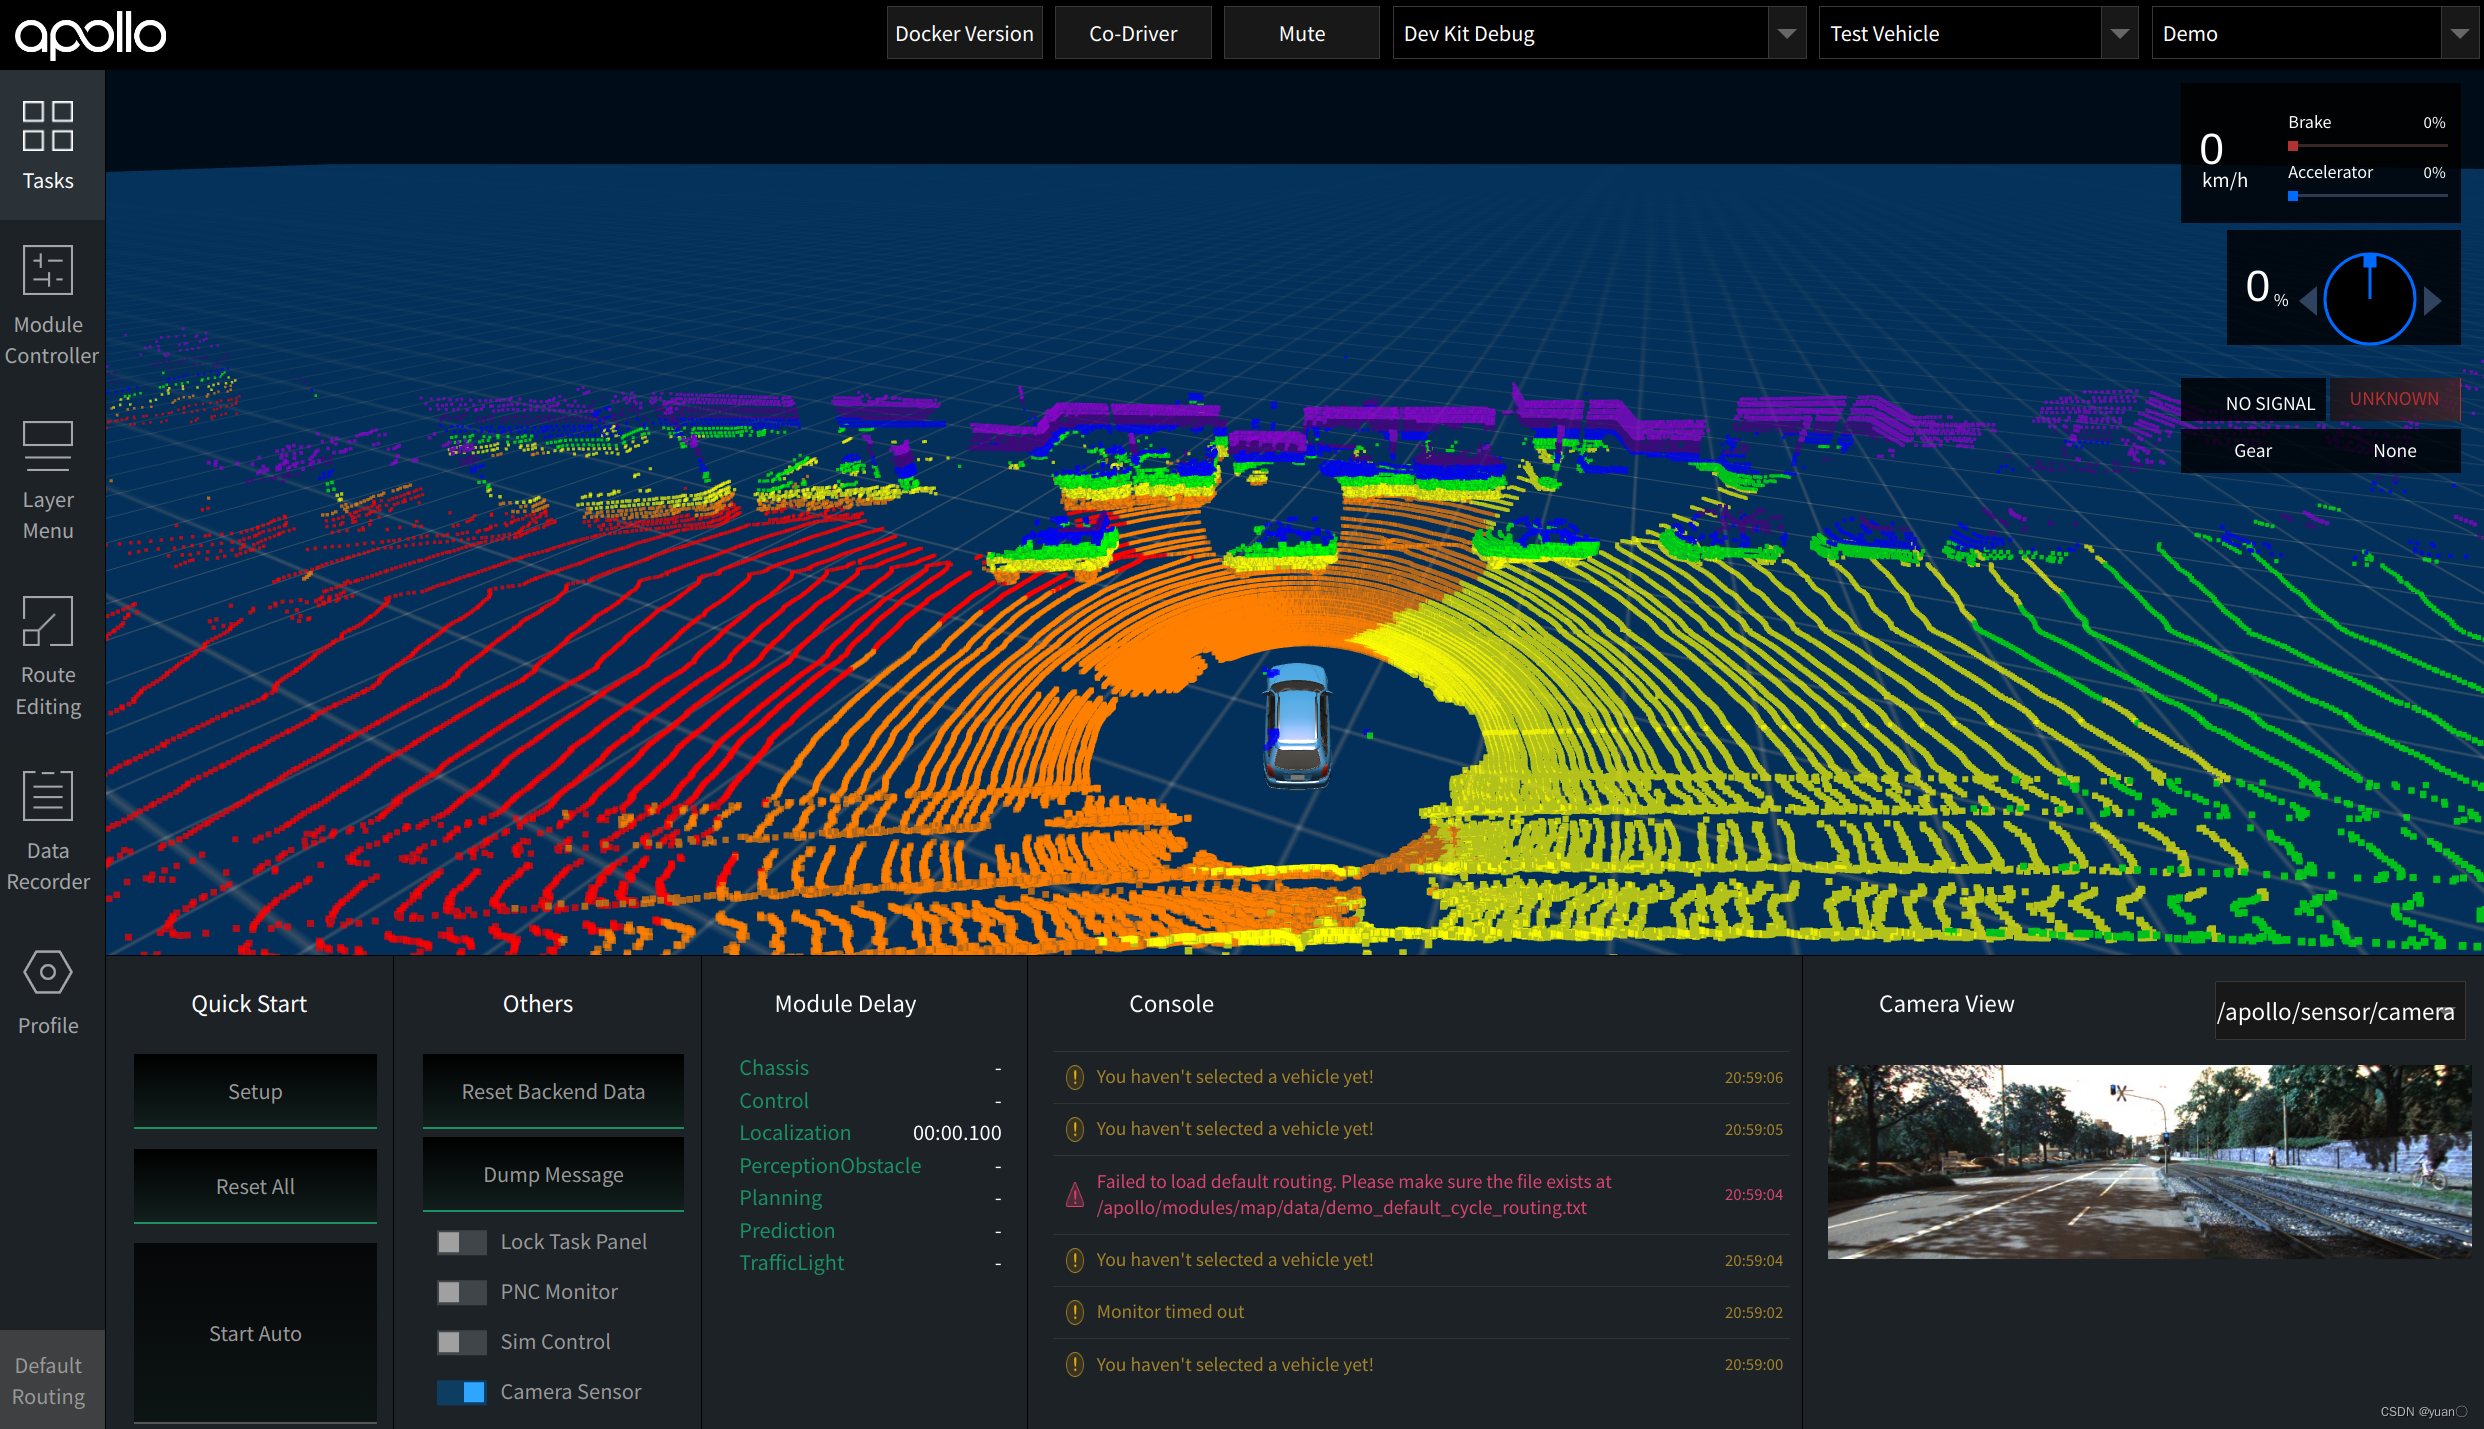Click the warning icon on the 20:59:06 message
The height and width of the screenshot is (1429, 2484).
click(1075, 1077)
